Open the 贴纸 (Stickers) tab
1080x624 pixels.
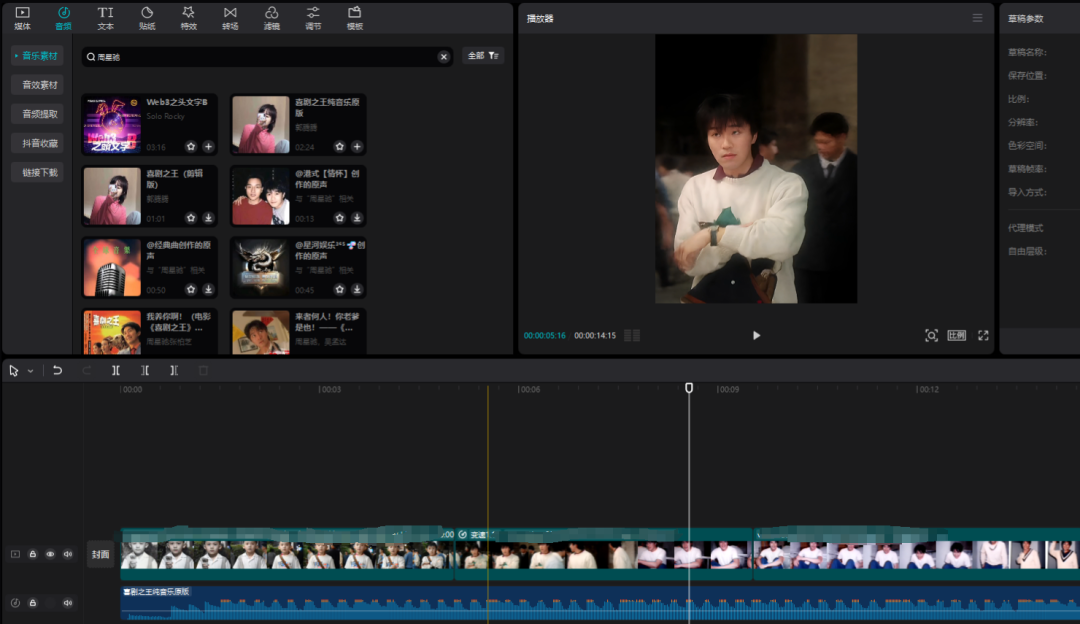tap(147, 18)
